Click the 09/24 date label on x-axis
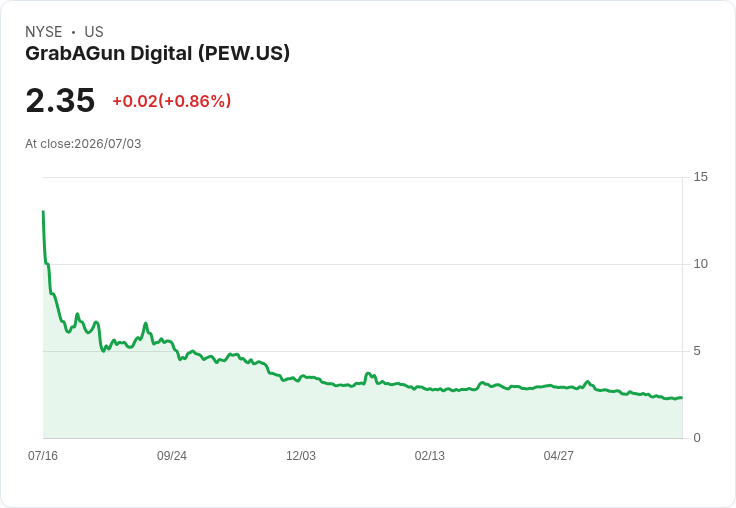The height and width of the screenshot is (508, 736). (172, 455)
